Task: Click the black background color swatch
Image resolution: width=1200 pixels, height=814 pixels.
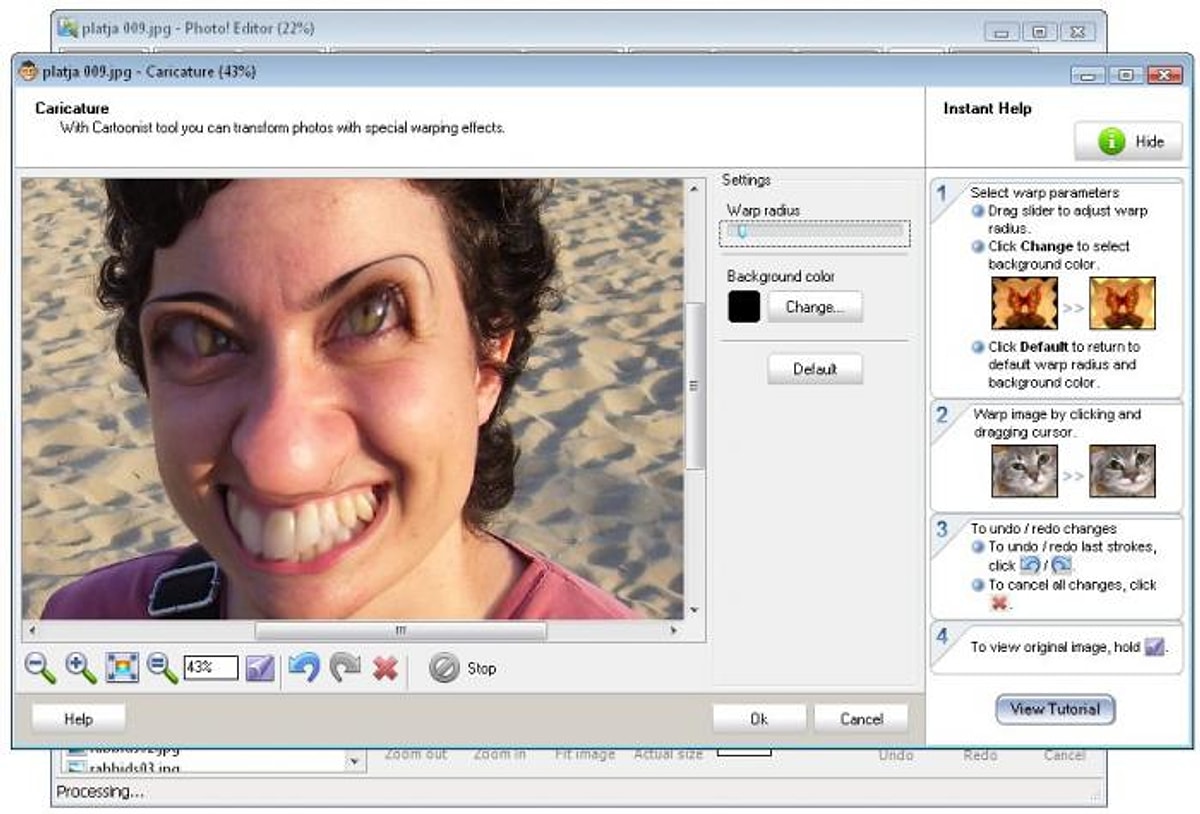Action: pos(743,307)
